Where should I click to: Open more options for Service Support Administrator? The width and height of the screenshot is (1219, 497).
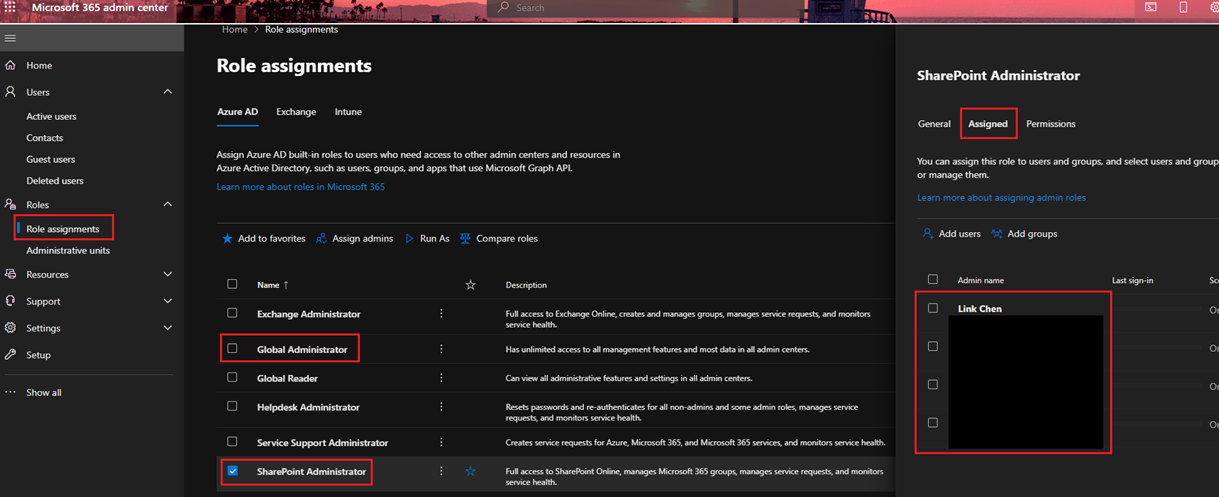[441, 442]
